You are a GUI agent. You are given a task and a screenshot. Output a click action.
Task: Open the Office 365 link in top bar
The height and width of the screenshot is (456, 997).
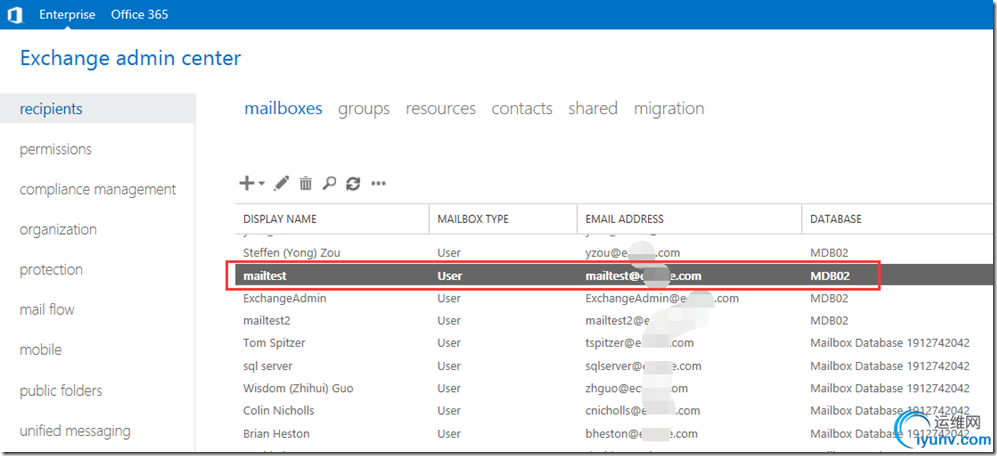coord(139,15)
